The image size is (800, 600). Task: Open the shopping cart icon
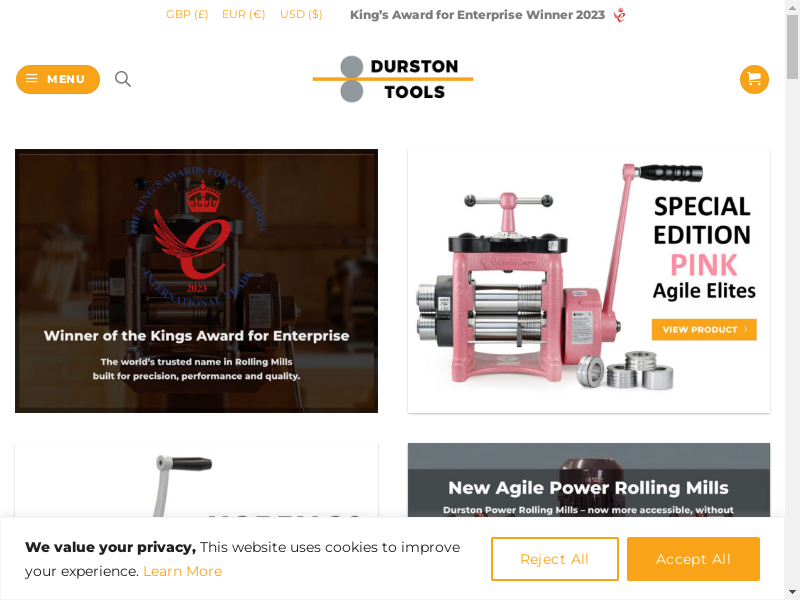point(754,79)
